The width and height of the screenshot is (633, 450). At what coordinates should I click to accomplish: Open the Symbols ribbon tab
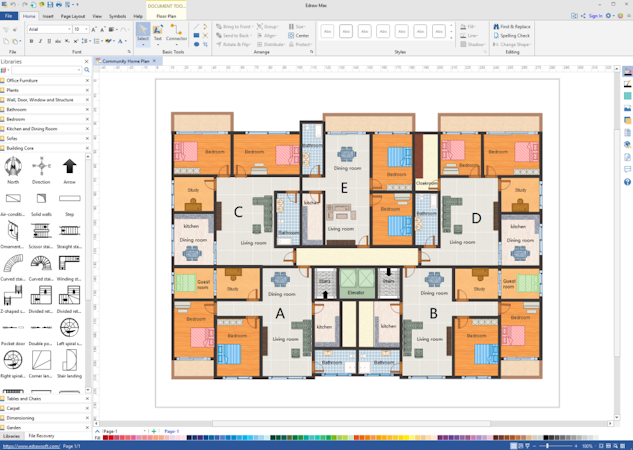[117, 16]
